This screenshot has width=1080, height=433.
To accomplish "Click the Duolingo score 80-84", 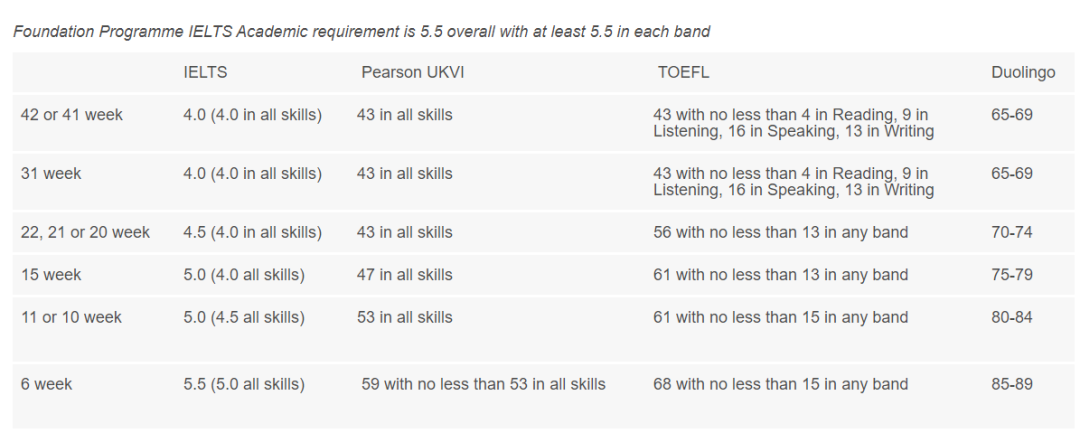I will tap(1012, 318).
